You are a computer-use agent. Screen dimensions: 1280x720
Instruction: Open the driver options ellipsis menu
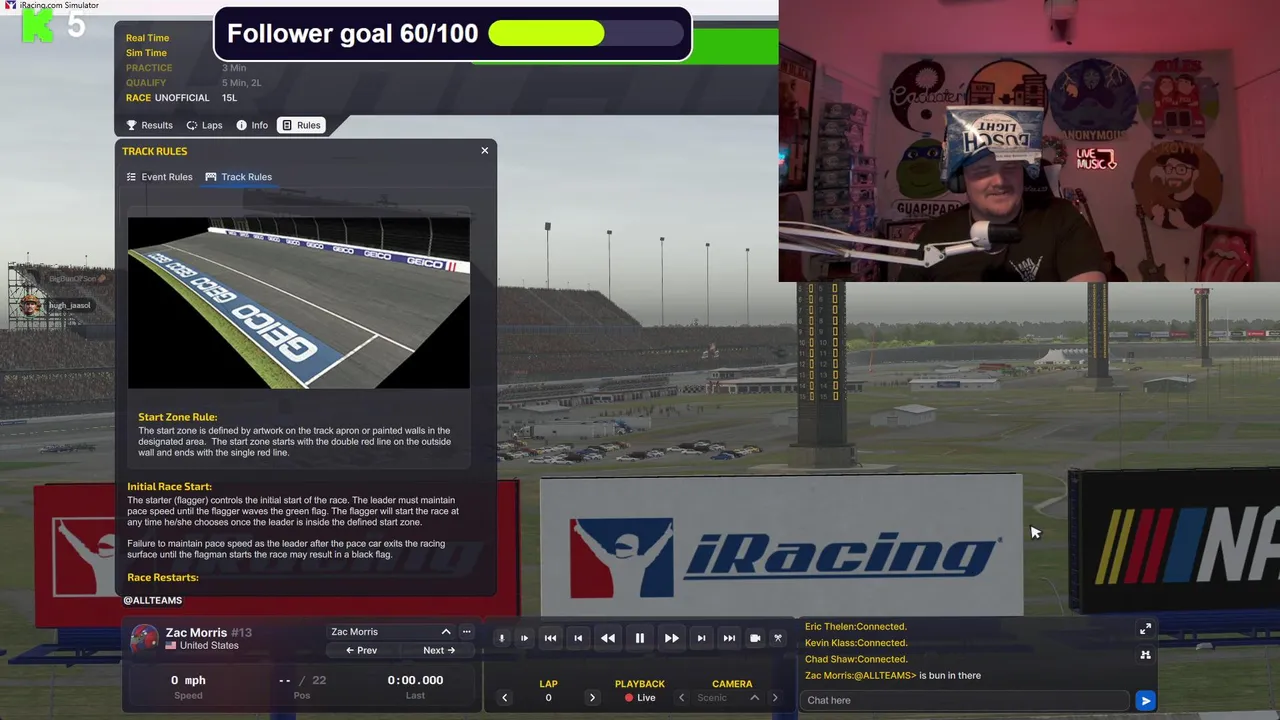466,632
